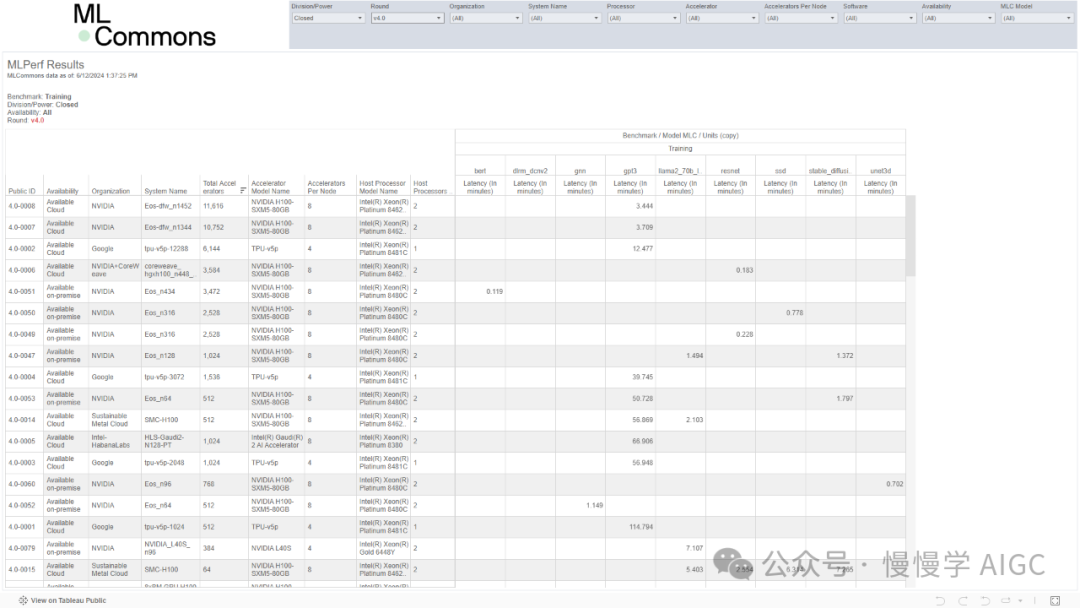The height and width of the screenshot is (608, 1080).
Task: Select gpt3 latency value 12.477
Action: 642,249
